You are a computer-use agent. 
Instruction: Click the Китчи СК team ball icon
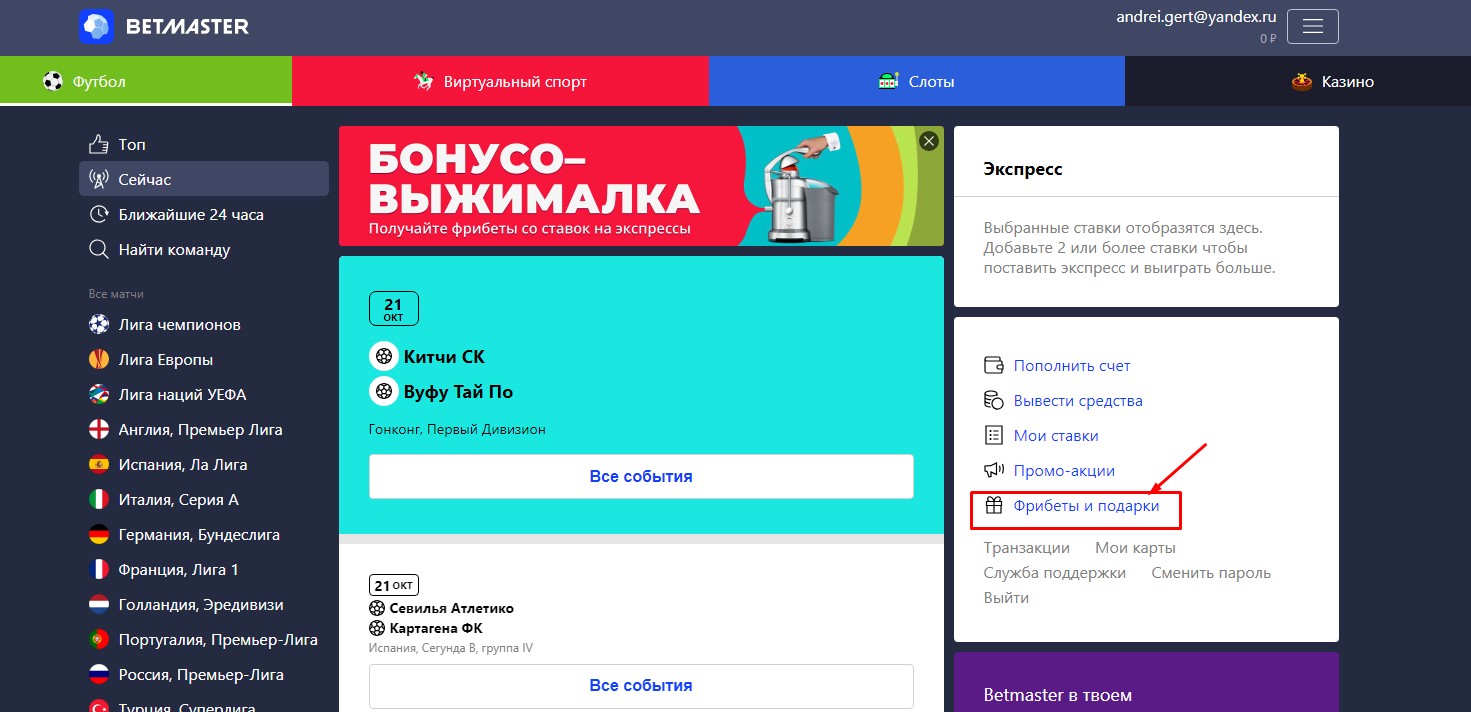coord(383,356)
